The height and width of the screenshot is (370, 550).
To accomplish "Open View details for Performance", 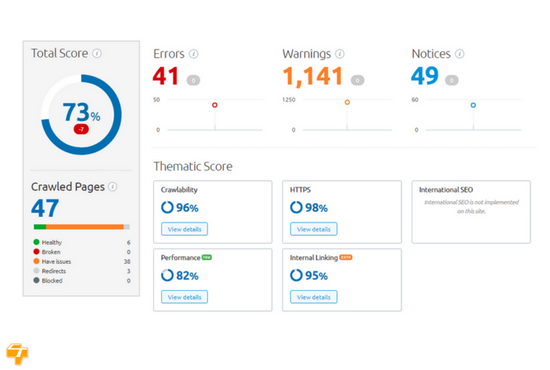I will coord(185,297).
